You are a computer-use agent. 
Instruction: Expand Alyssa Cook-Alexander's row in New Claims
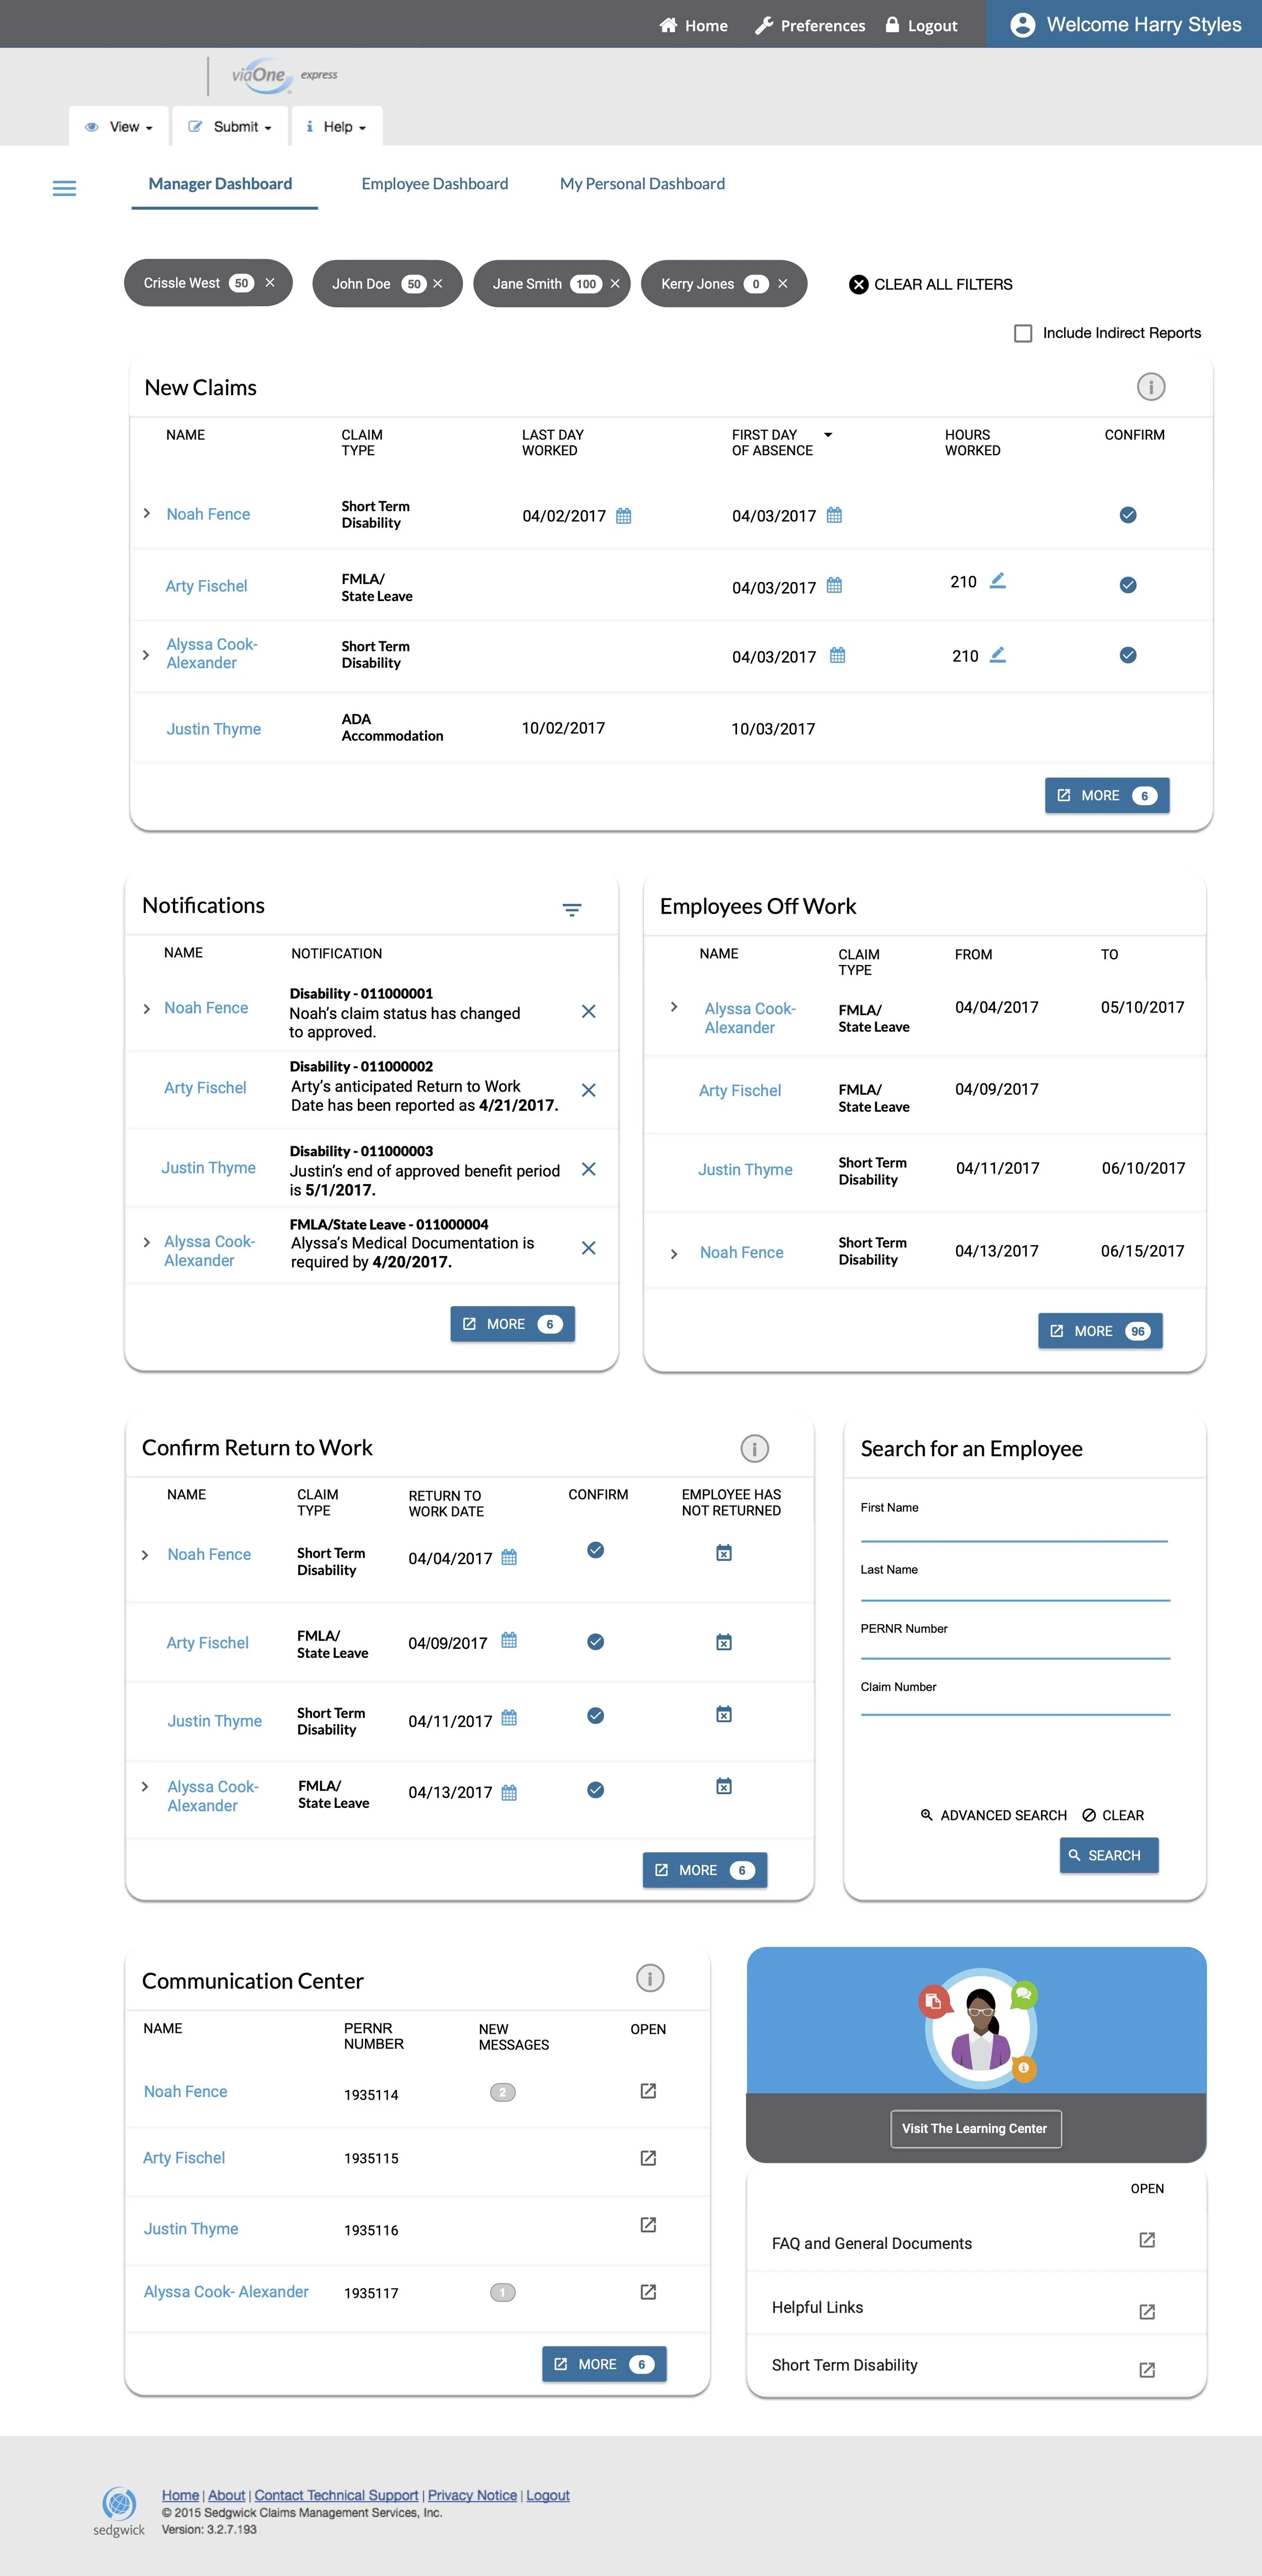(x=146, y=654)
